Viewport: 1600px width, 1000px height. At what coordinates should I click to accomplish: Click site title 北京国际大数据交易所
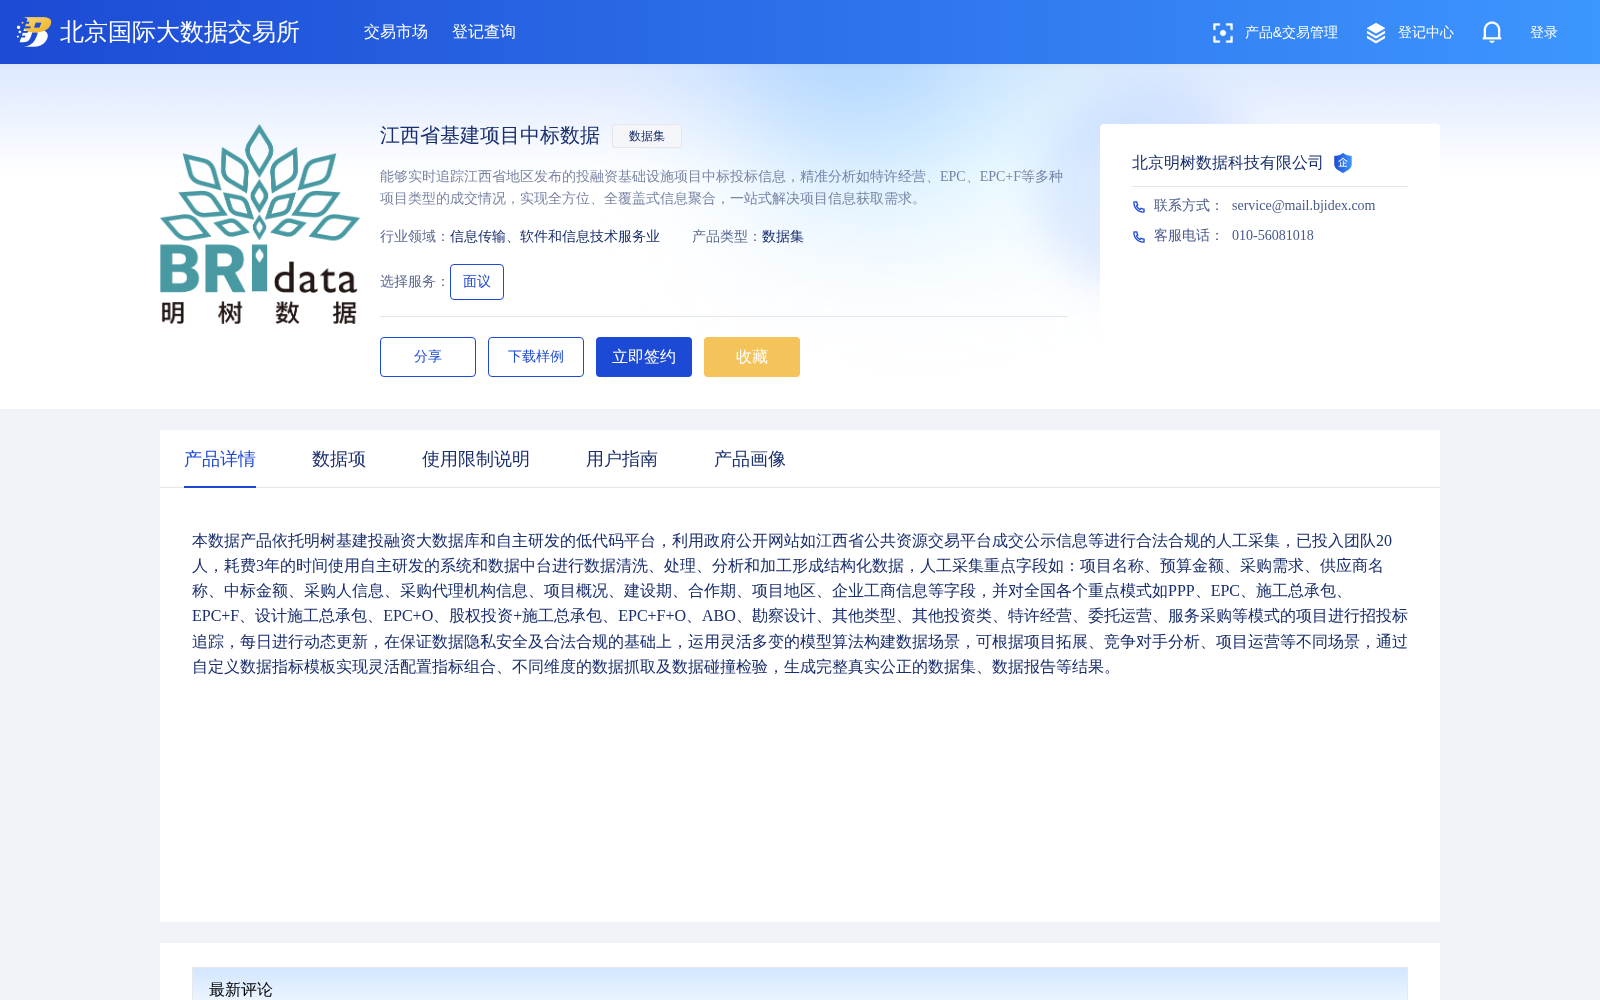click(180, 32)
